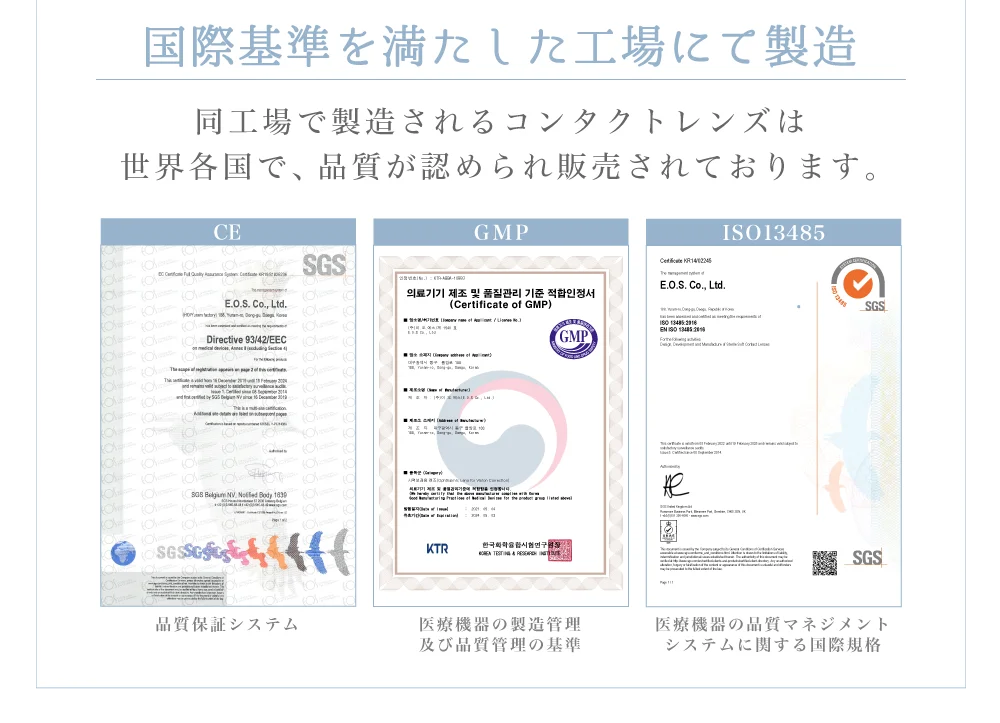Click the red Korean stamp beside Korea Testing Institute
The width and height of the screenshot is (1000, 723).
(x=560, y=550)
